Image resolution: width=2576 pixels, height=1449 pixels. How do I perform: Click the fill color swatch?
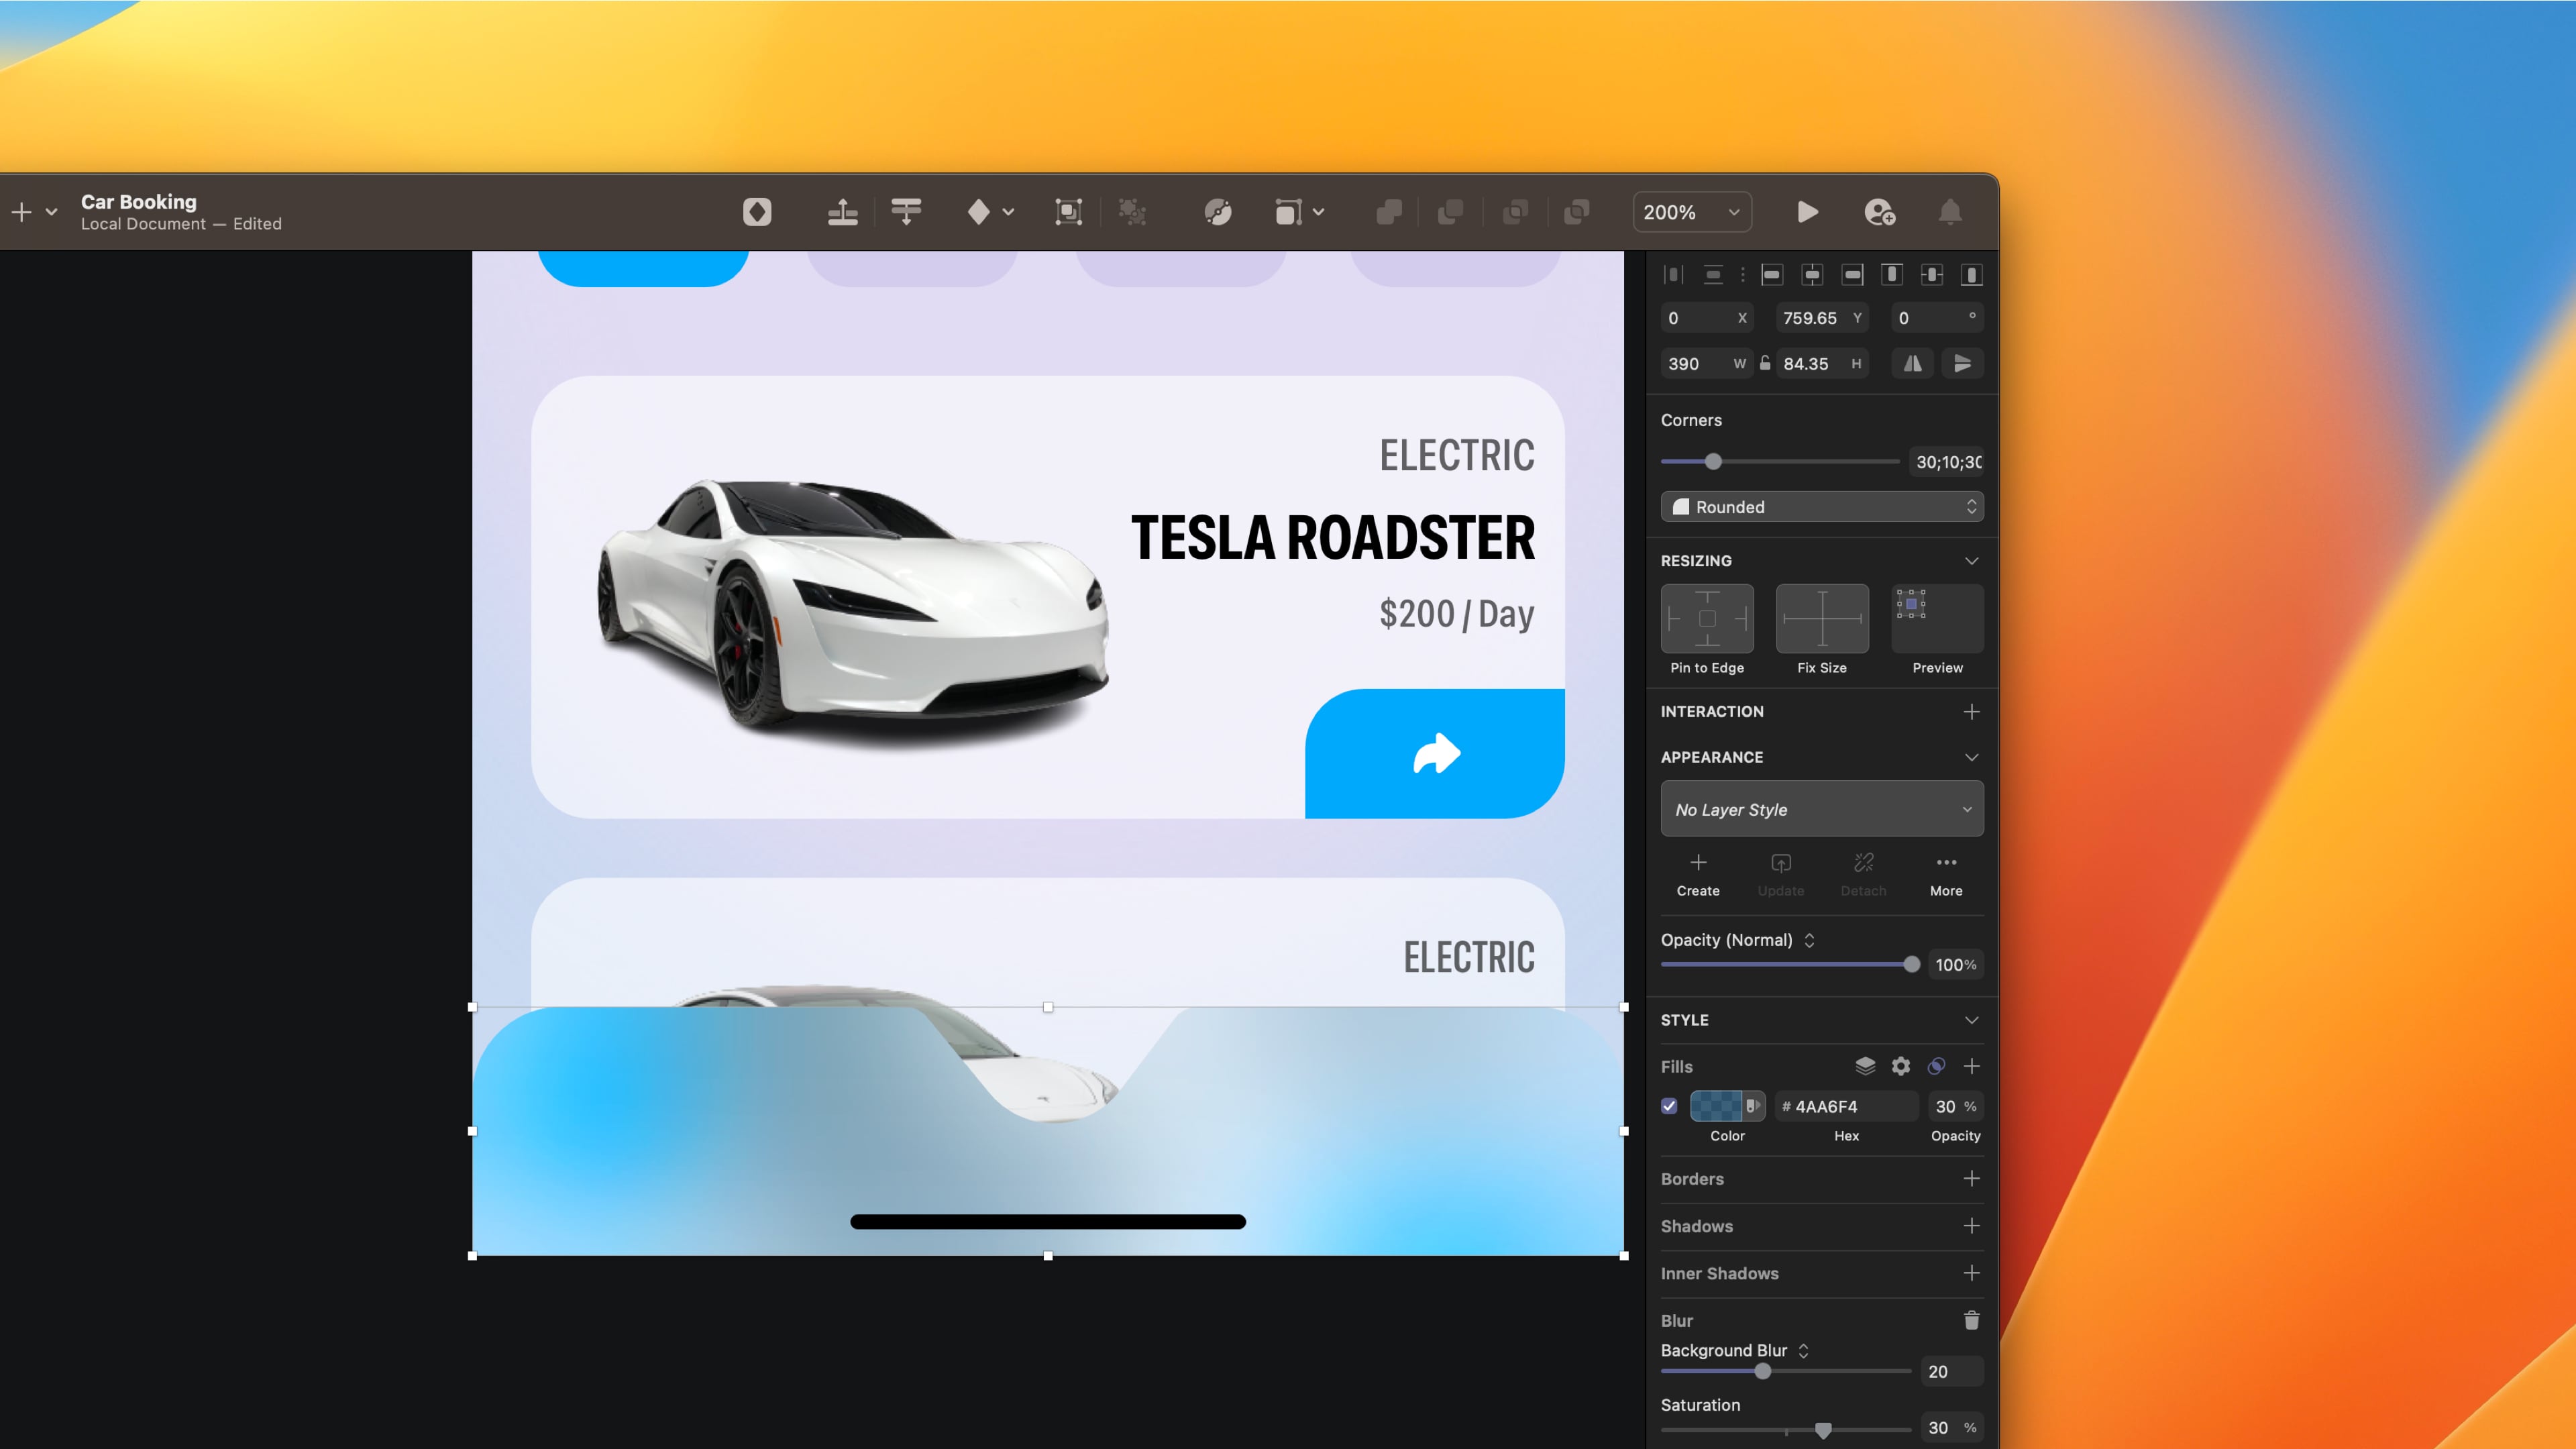click(x=1716, y=1106)
